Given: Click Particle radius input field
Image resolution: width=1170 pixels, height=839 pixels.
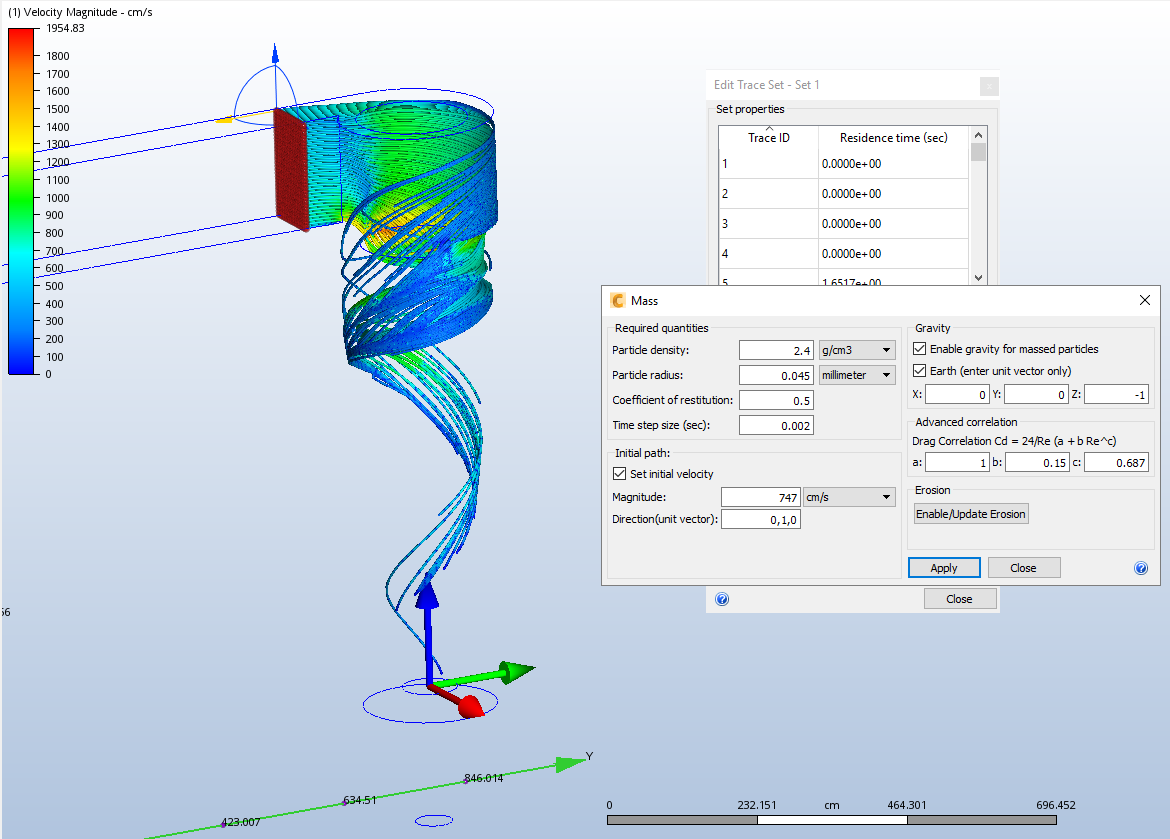Looking at the screenshot, I should pyautogui.click(x=776, y=375).
